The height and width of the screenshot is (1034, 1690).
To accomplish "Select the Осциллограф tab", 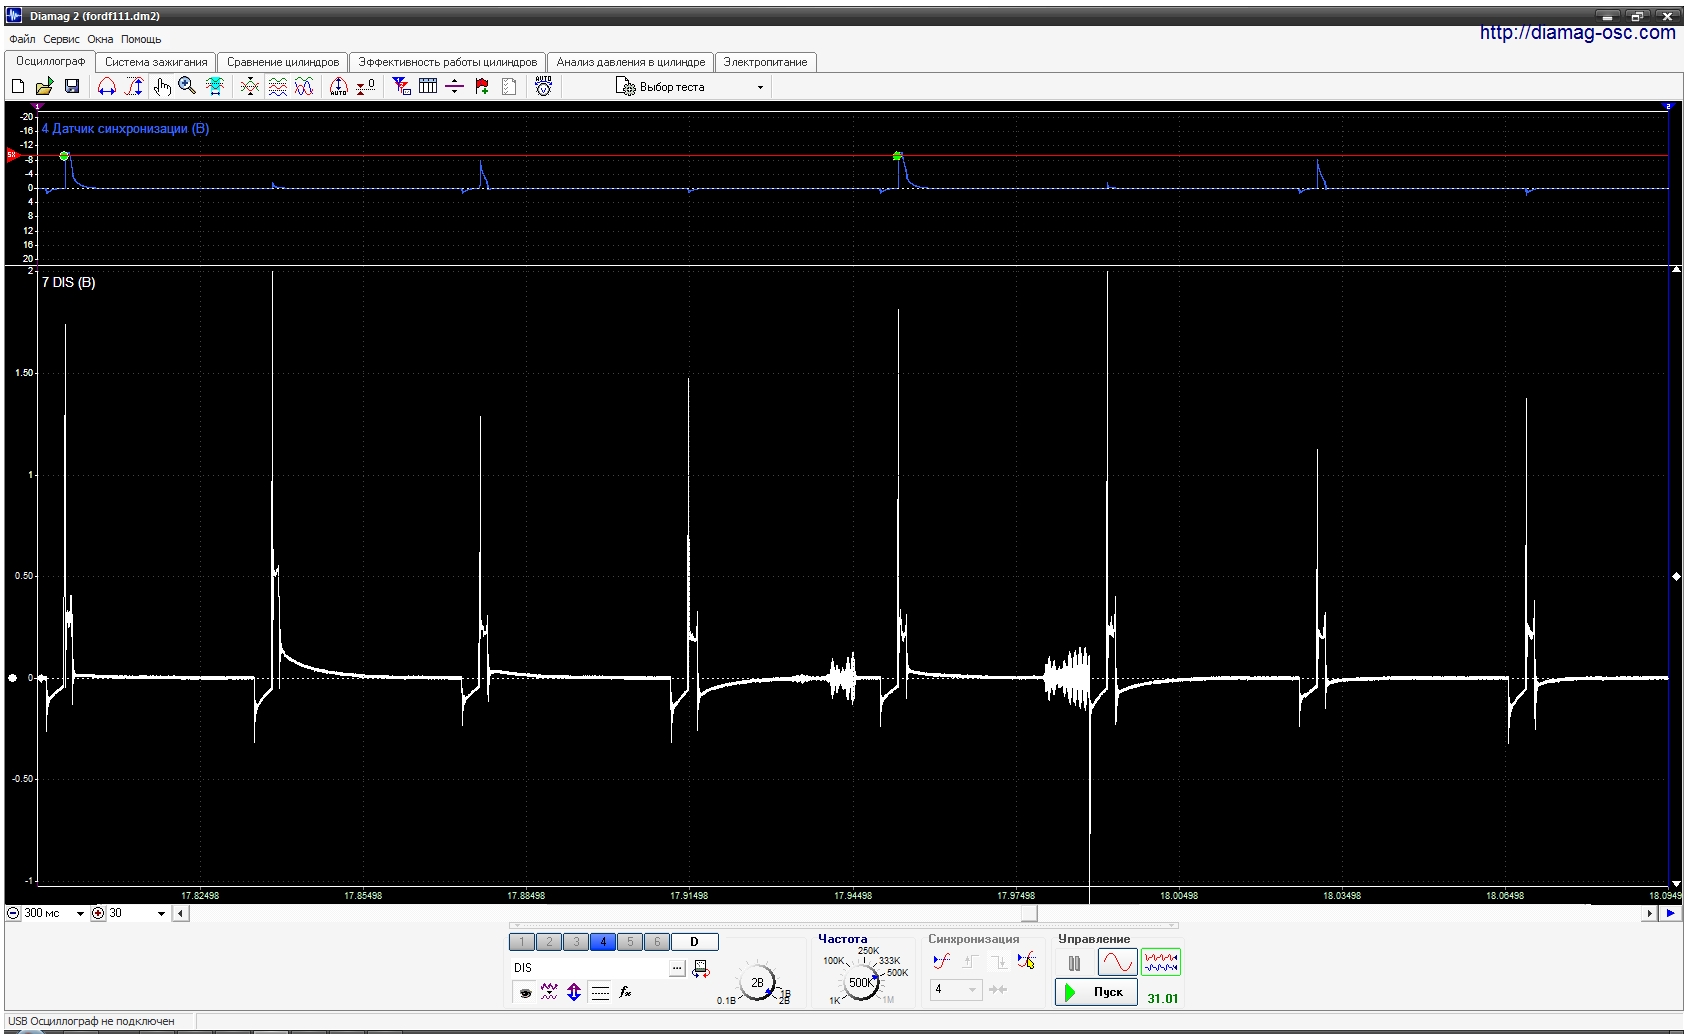I will [50, 61].
